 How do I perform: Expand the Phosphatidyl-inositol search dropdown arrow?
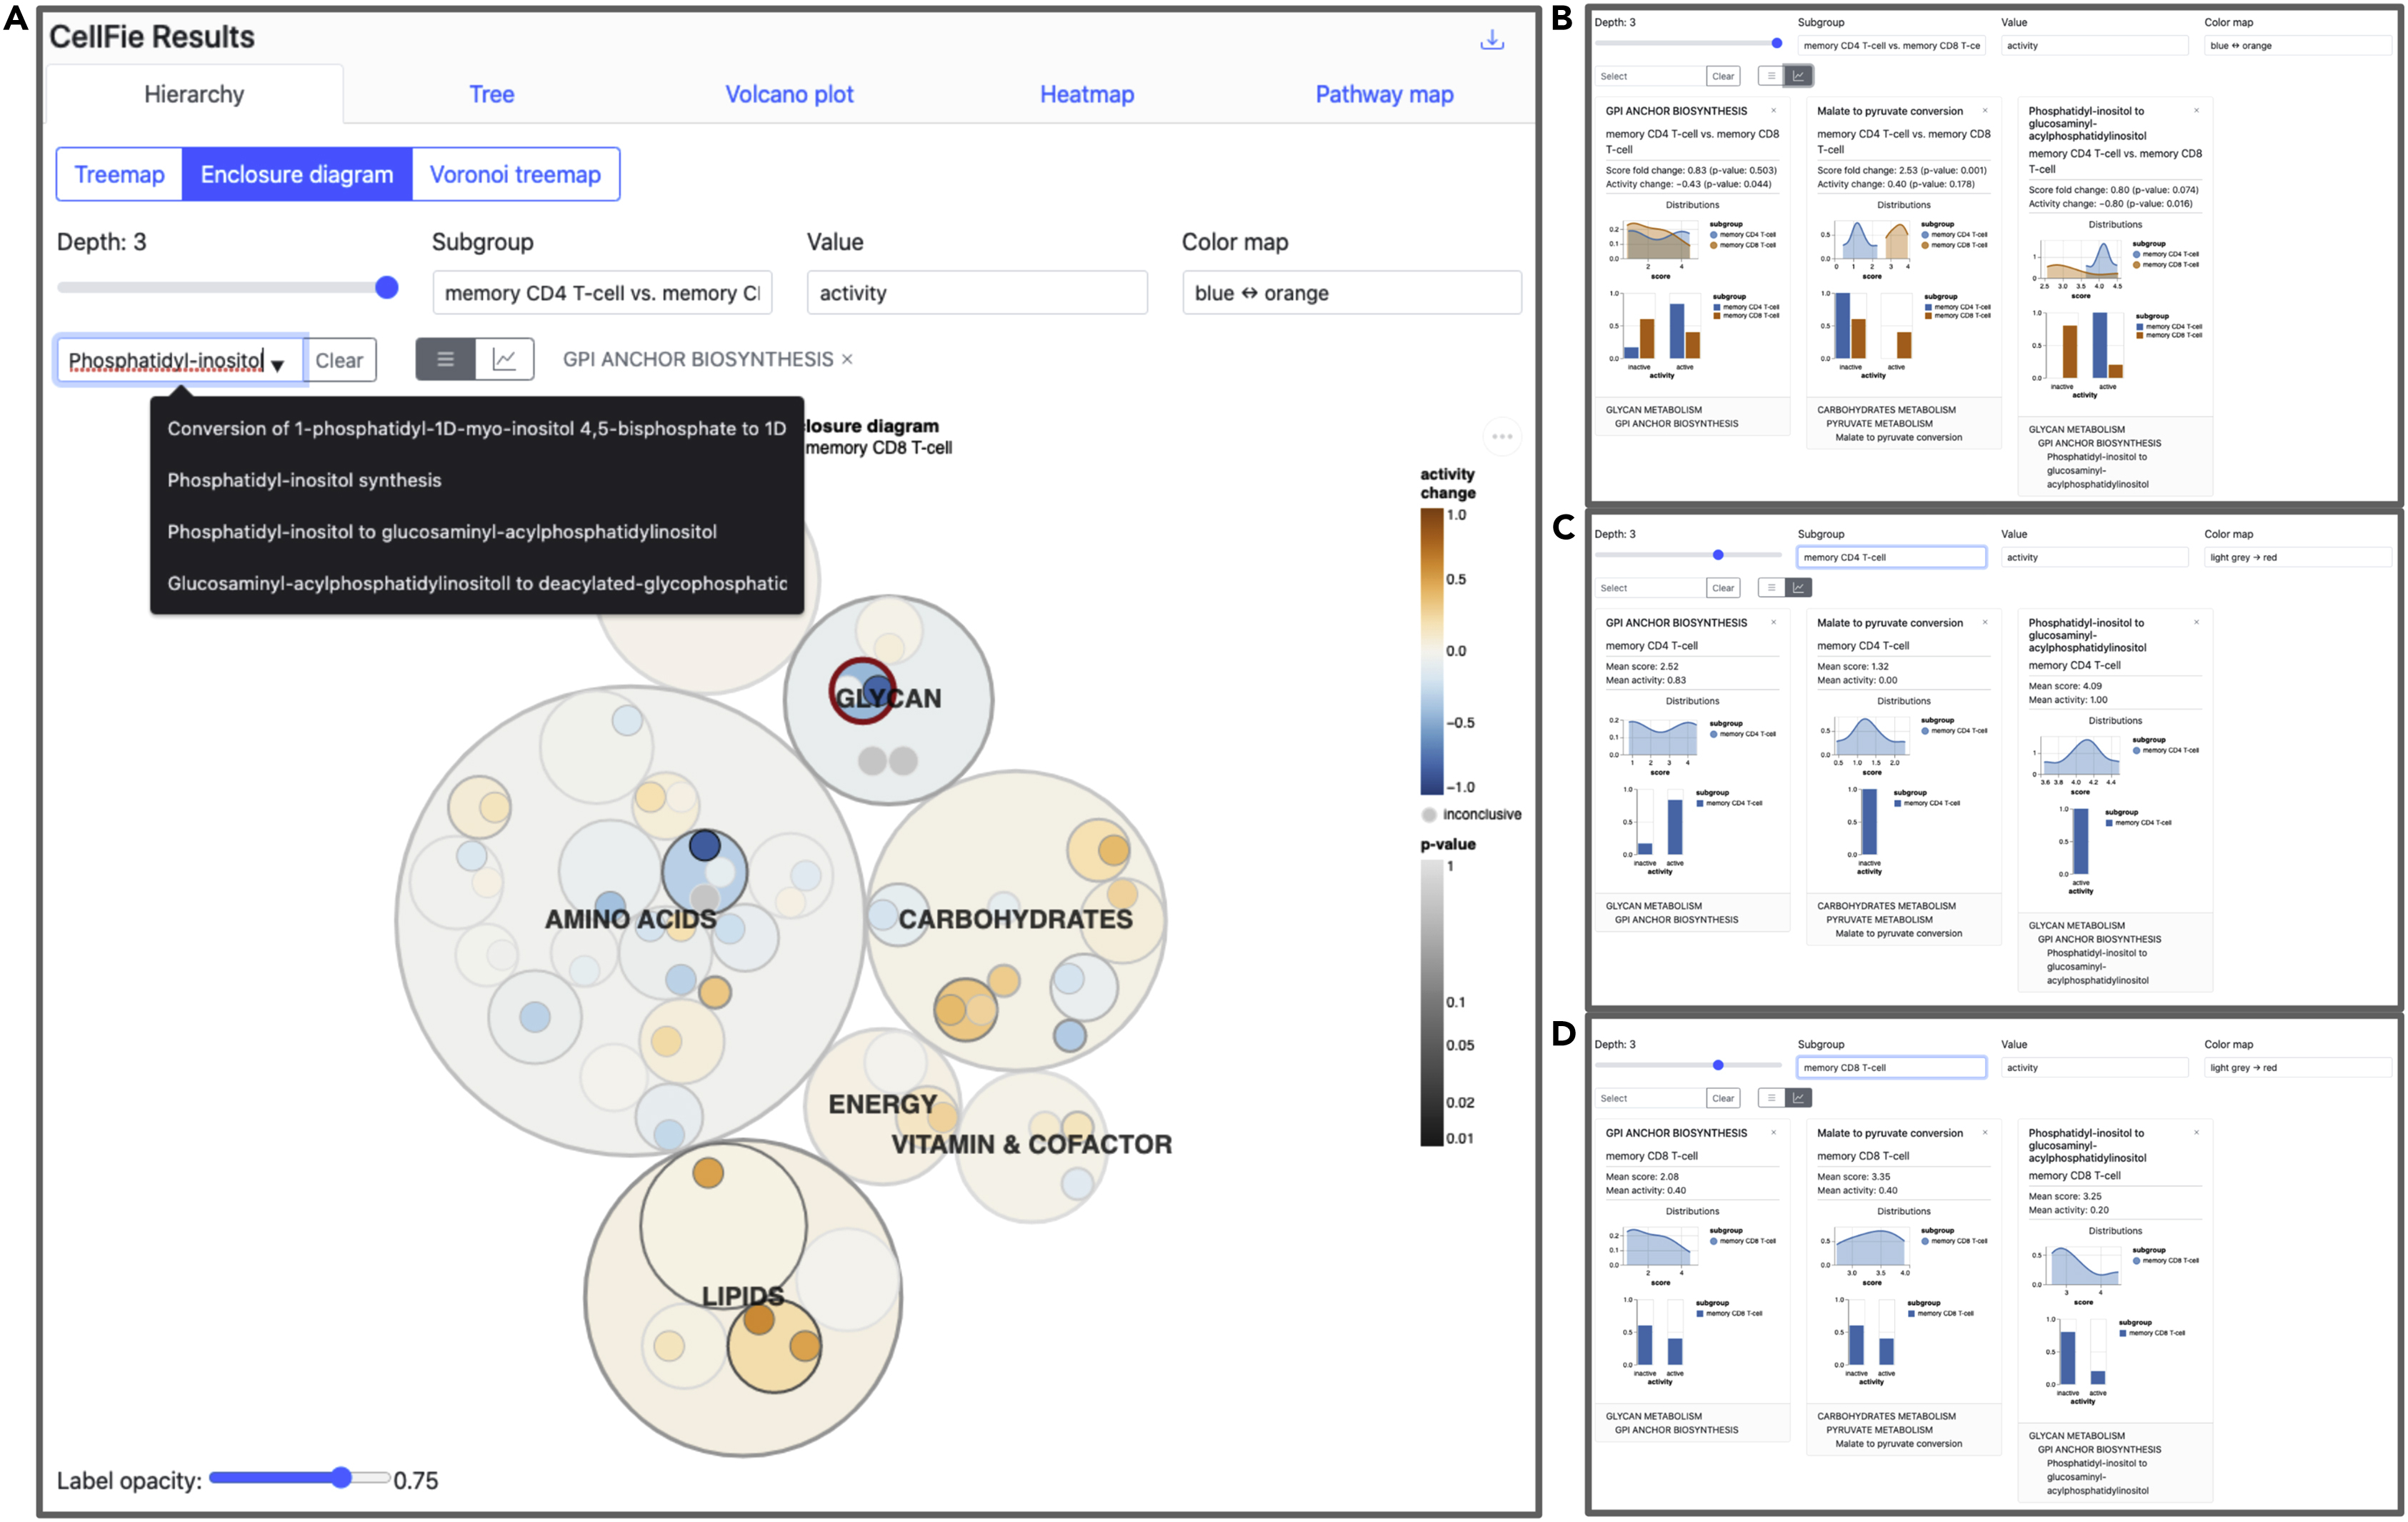tap(278, 365)
